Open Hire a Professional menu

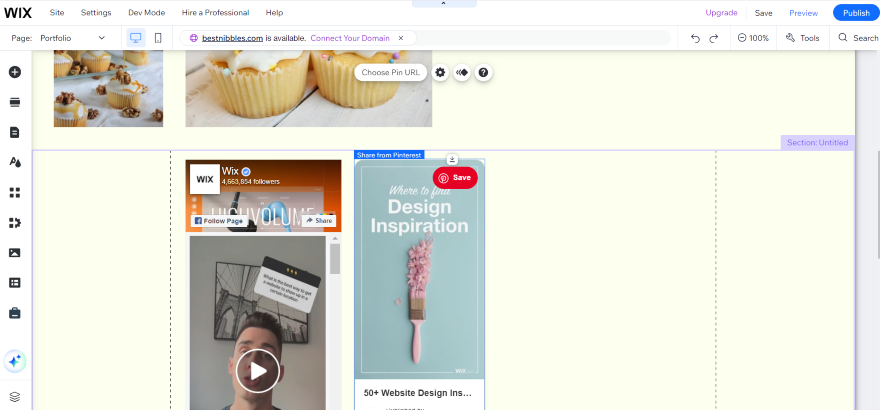215,12
